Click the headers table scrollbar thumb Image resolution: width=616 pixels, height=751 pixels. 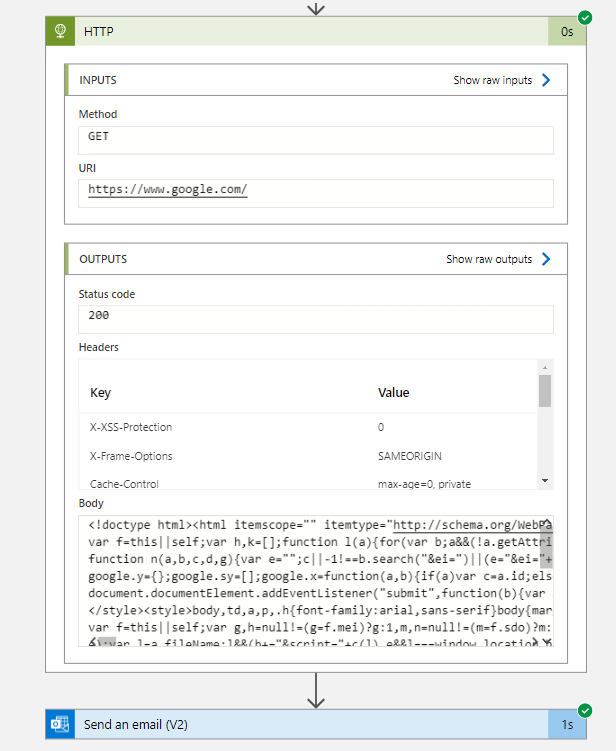click(x=545, y=391)
